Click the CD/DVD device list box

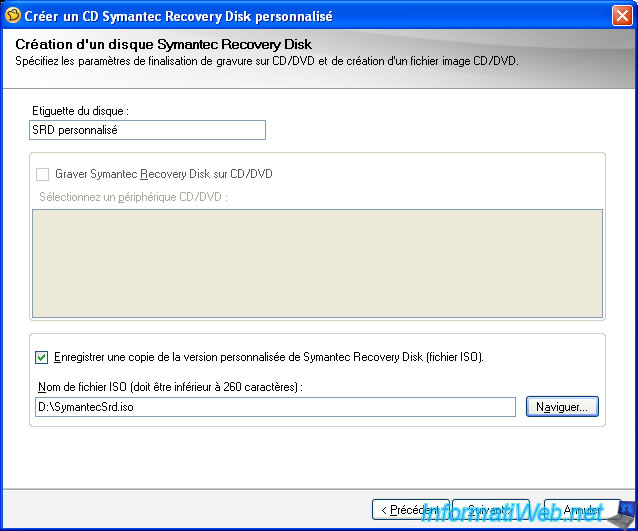pyautogui.click(x=317, y=263)
